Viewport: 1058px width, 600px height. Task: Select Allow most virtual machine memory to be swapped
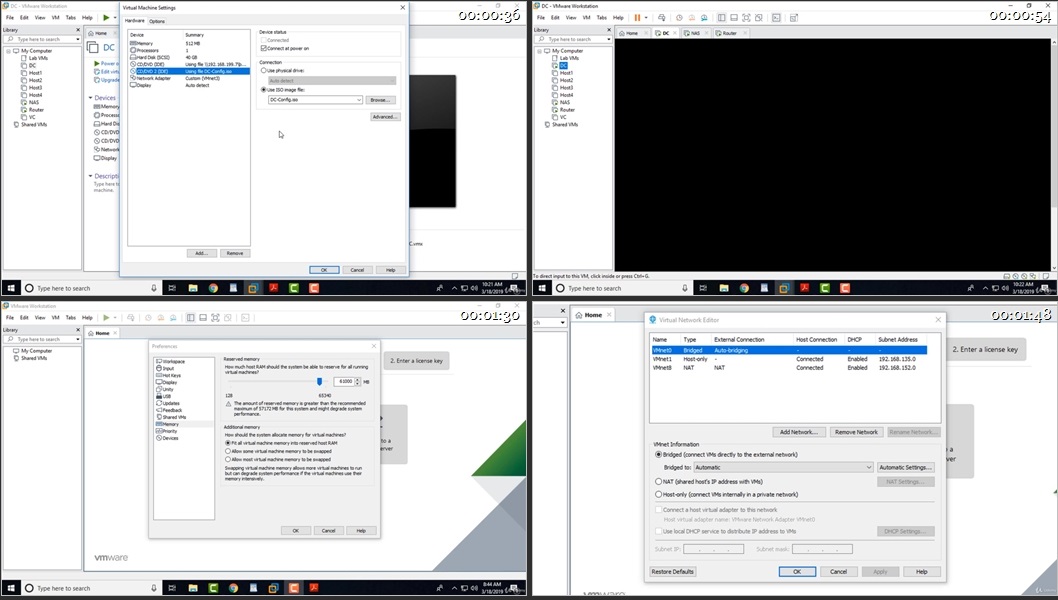pyautogui.click(x=228, y=460)
